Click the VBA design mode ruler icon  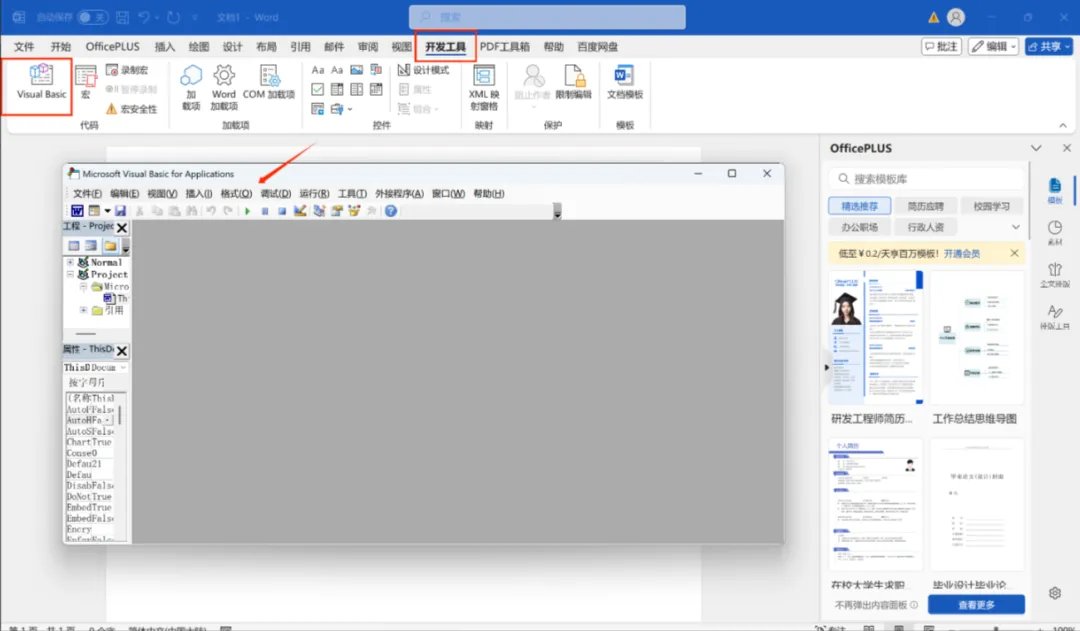[x=300, y=211]
